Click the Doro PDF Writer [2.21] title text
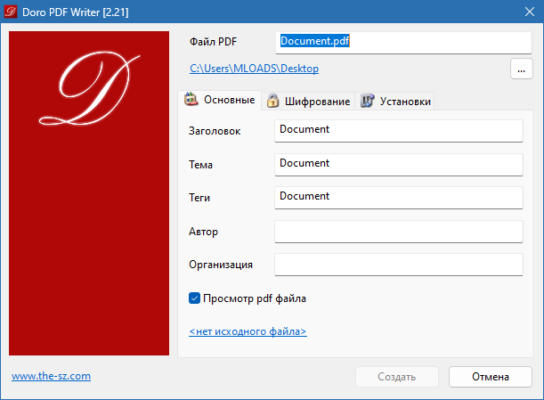Viewport: 544px width, 400px height. point(75,12)
